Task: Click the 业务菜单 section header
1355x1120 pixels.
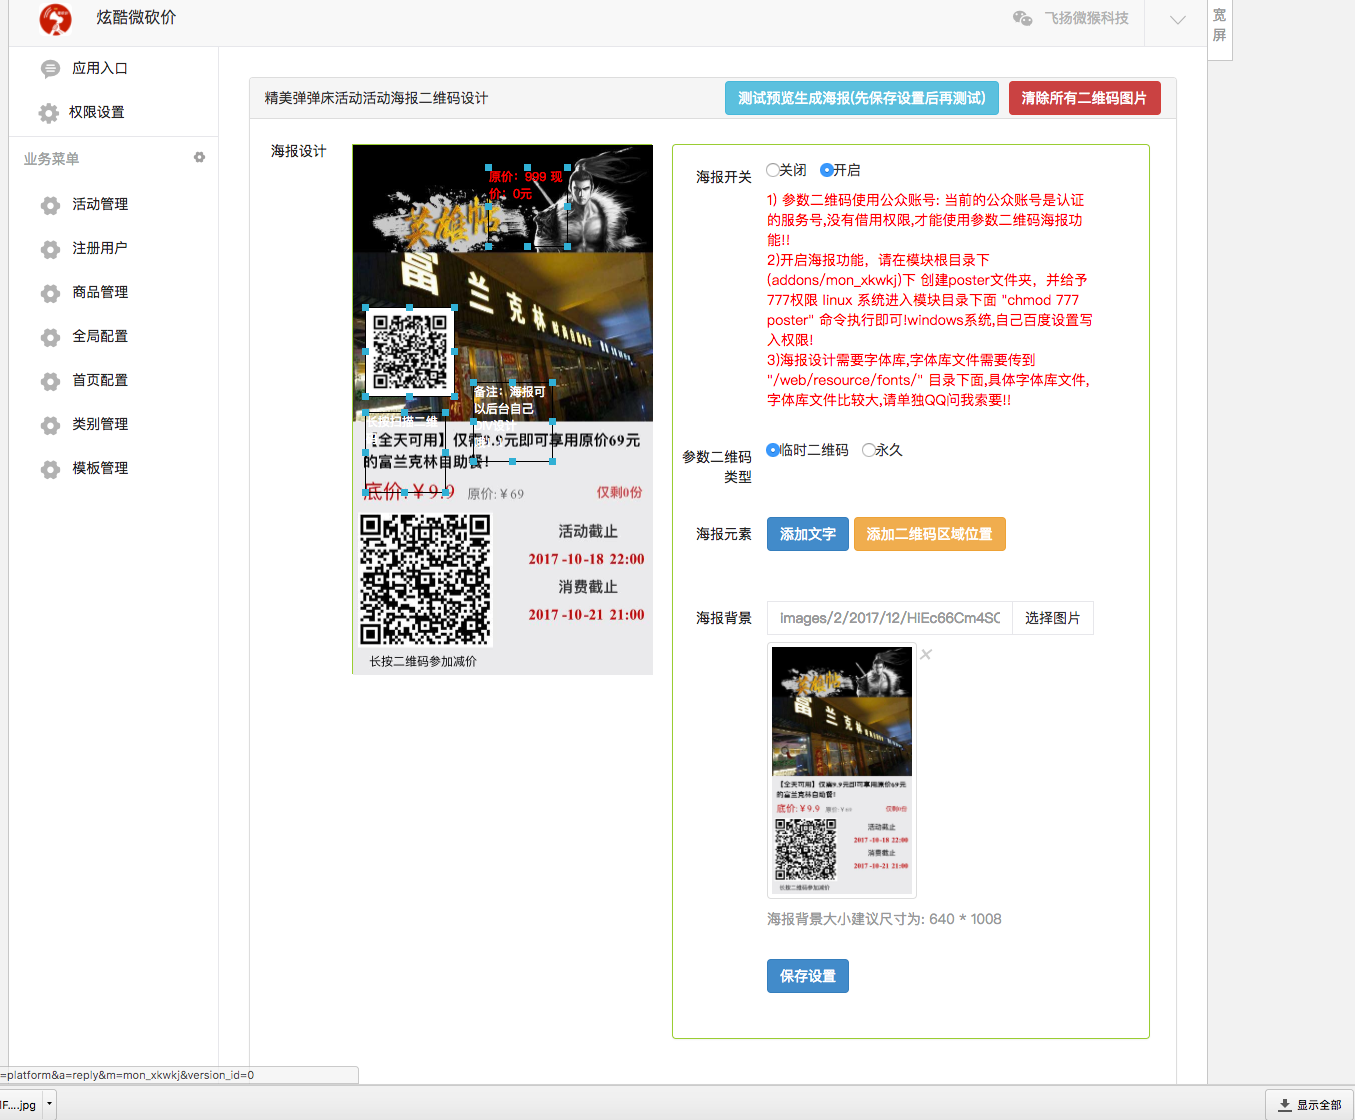Action: (52, 159)
